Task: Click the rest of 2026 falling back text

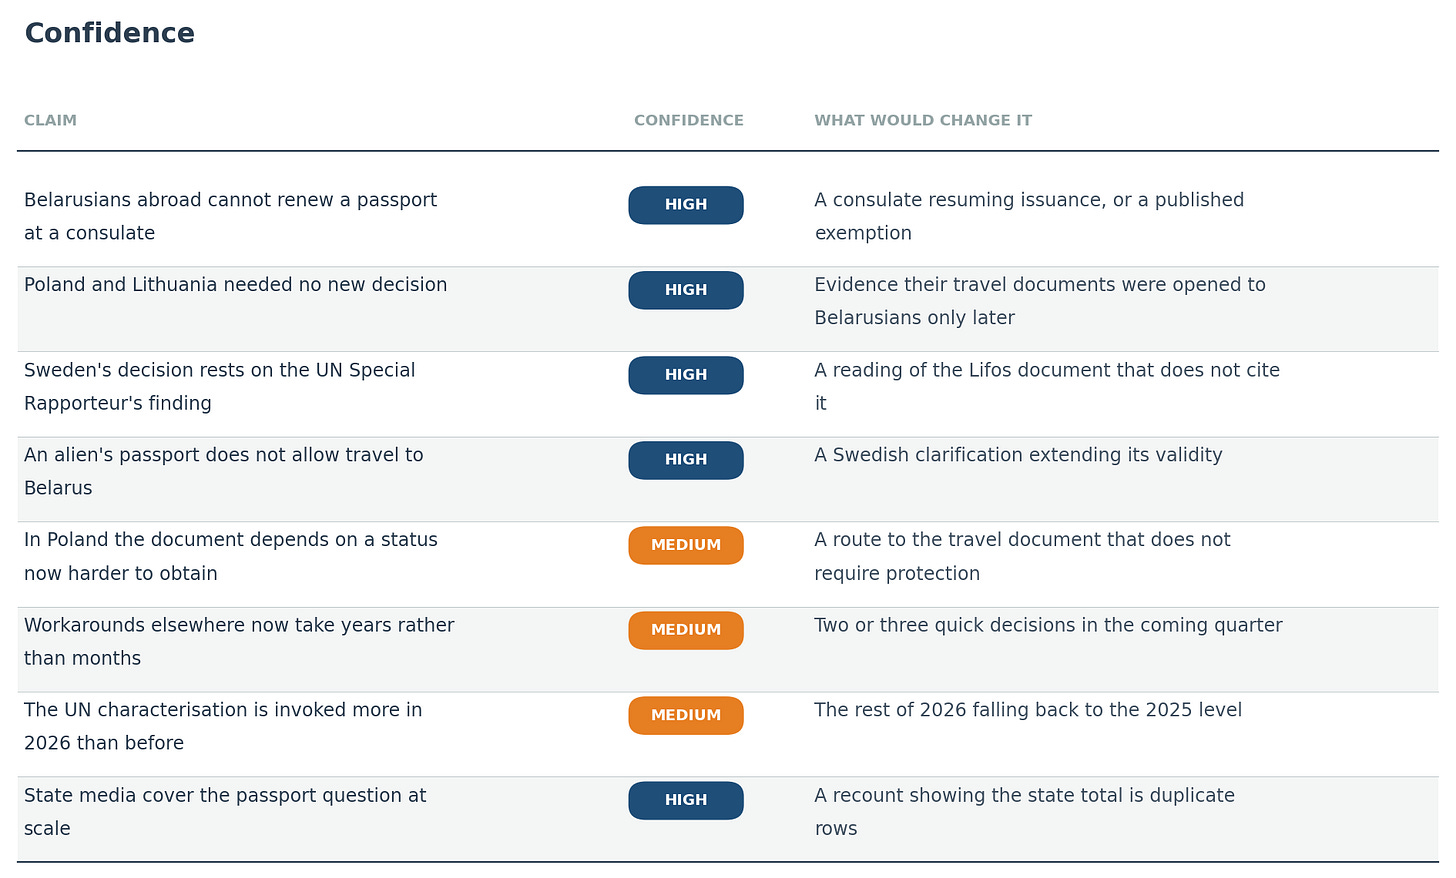Action: point(1028,710)
